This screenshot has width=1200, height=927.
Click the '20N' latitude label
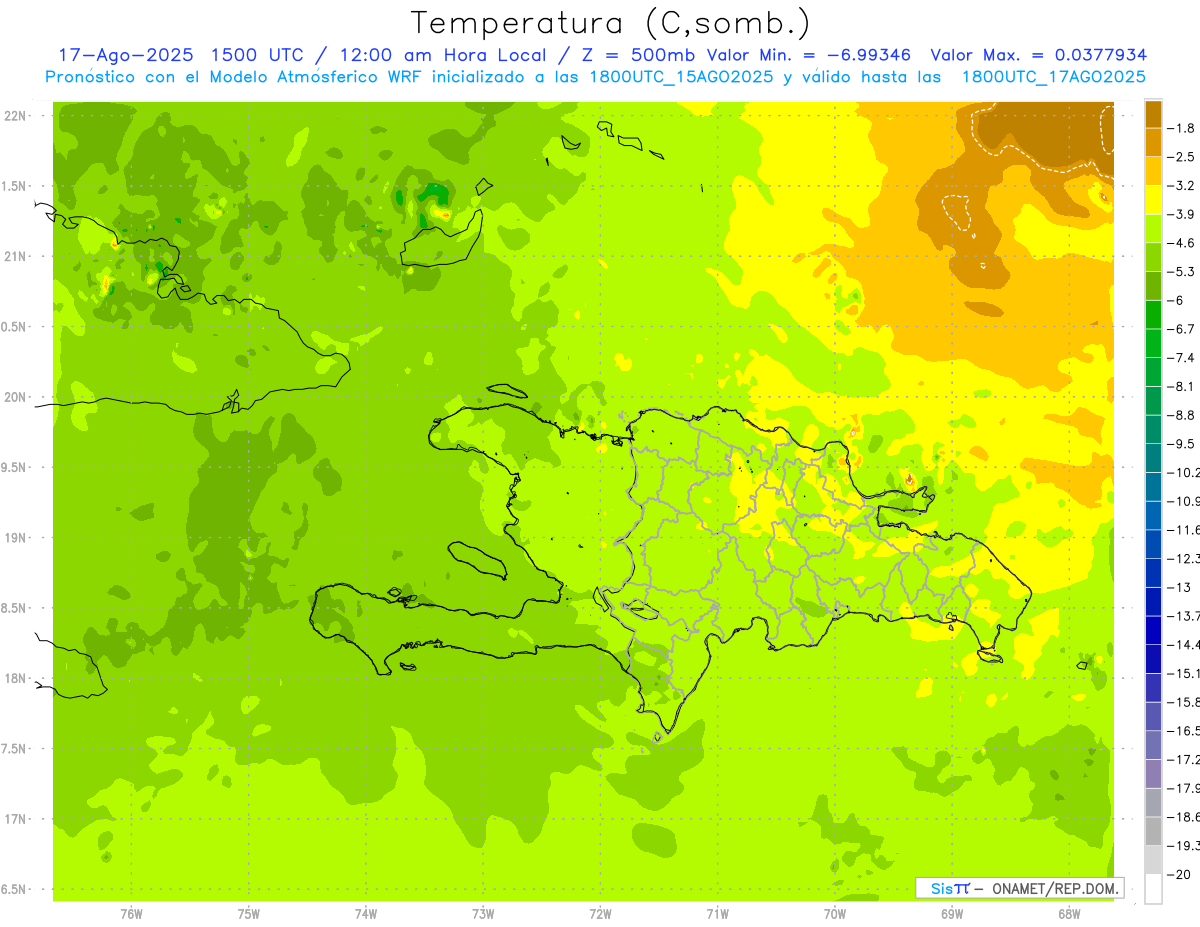tap(16, 397)
